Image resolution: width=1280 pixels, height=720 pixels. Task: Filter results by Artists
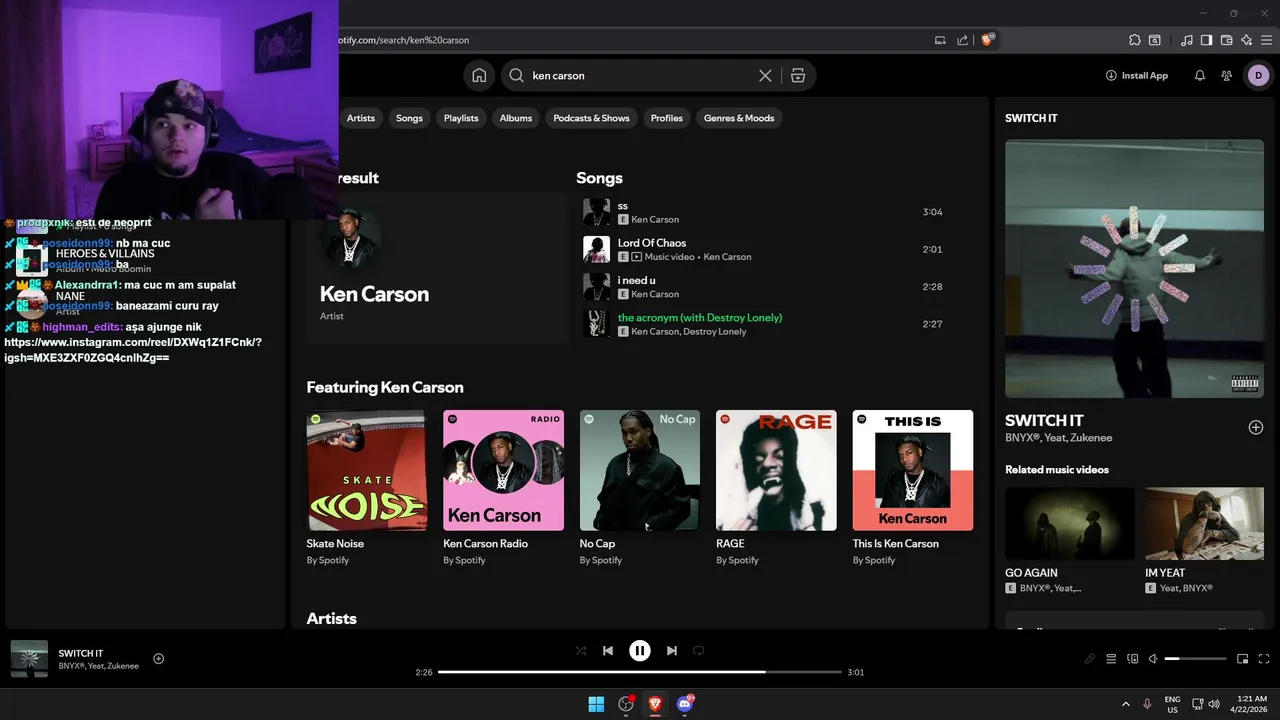[361, 118]
